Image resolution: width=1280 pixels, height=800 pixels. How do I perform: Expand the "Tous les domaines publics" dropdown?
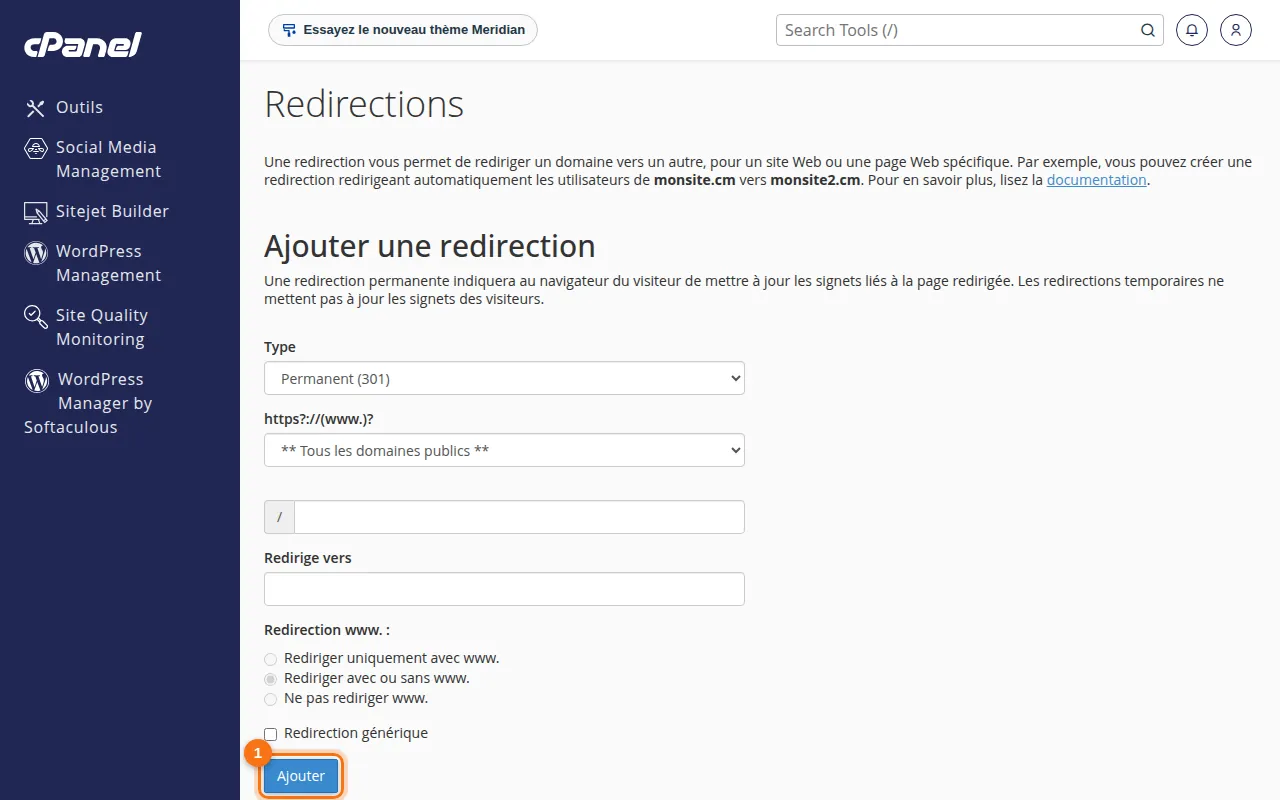(x=504, y=450)
